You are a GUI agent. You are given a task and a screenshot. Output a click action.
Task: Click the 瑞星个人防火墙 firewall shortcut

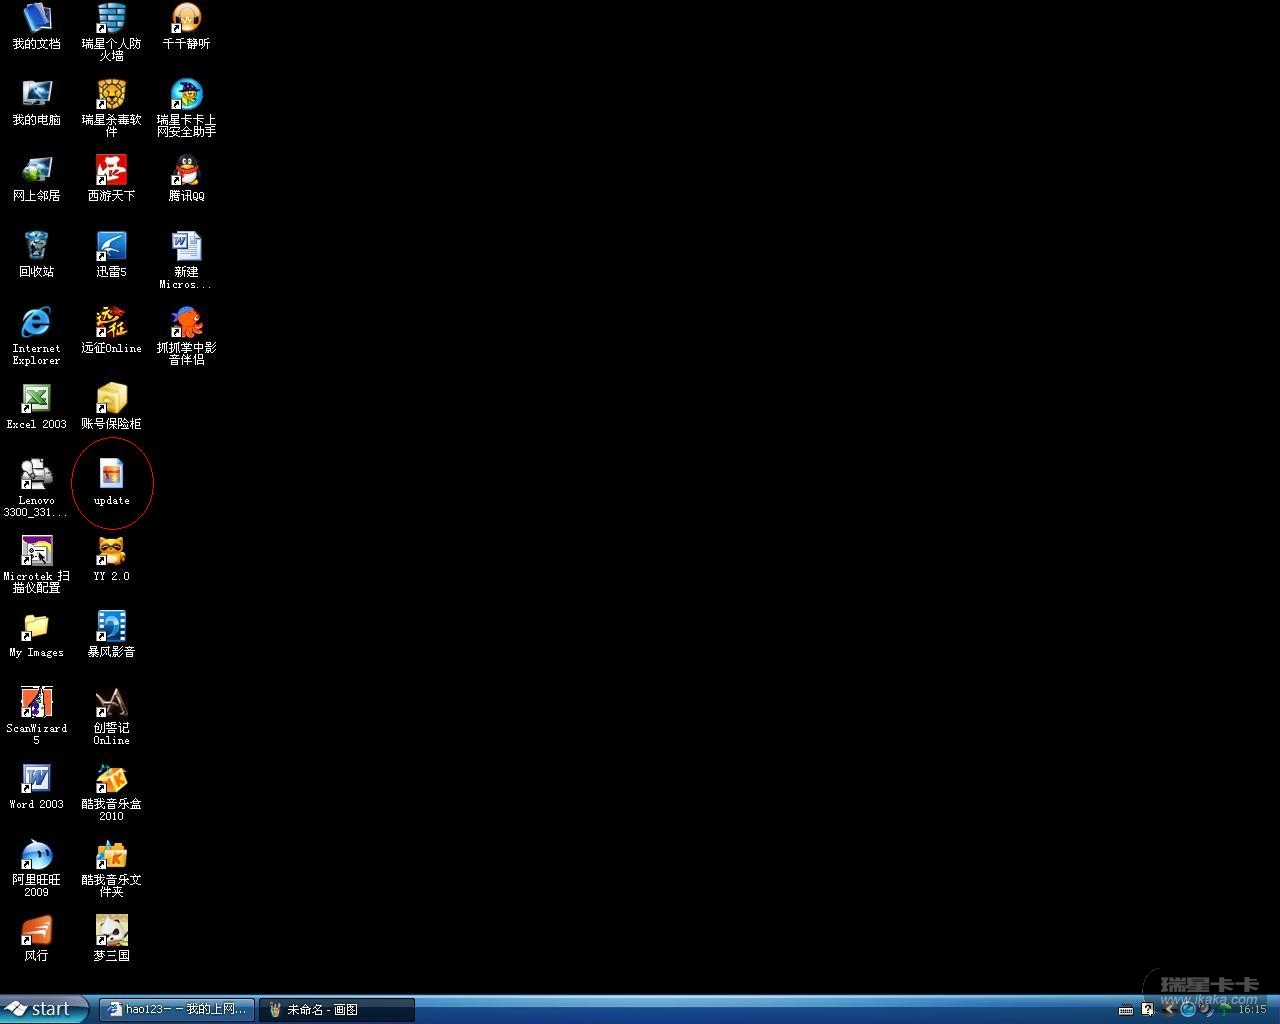[111, 32]
